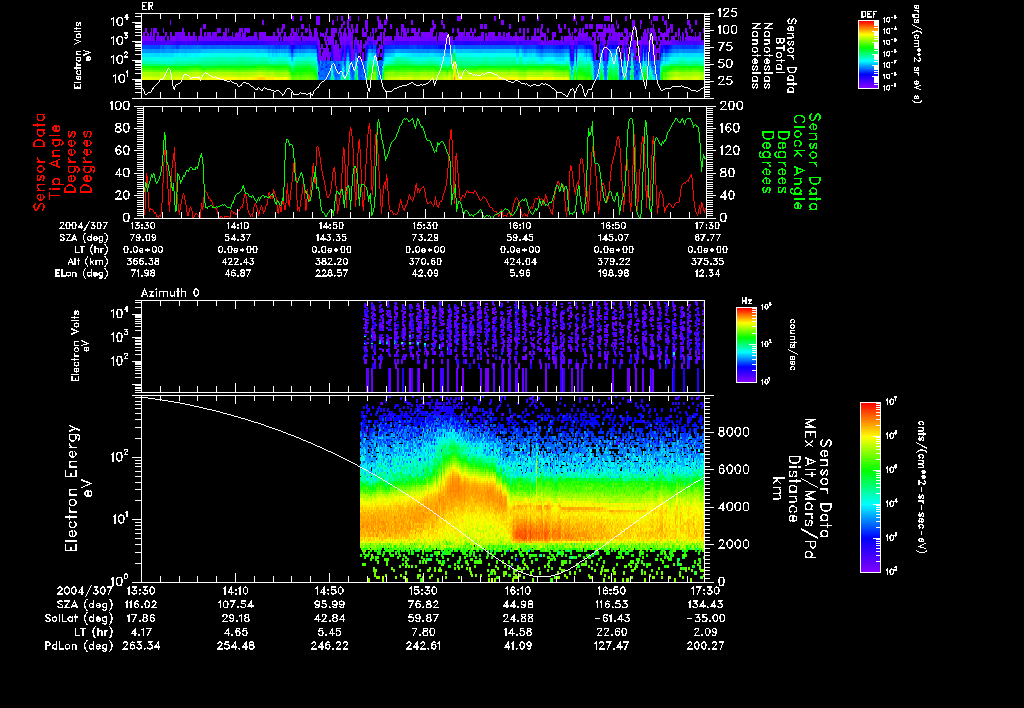Click the '8000' km distance tick label
The width and height of the screenshot is (1024, 708).
click(733, 432)
